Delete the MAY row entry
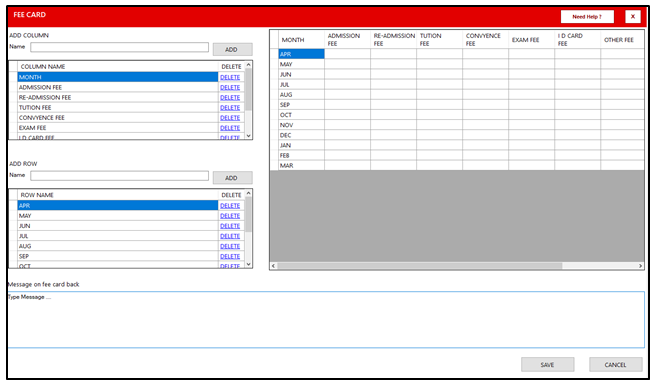This screenshot has height=386, width=657. [230, 216]
